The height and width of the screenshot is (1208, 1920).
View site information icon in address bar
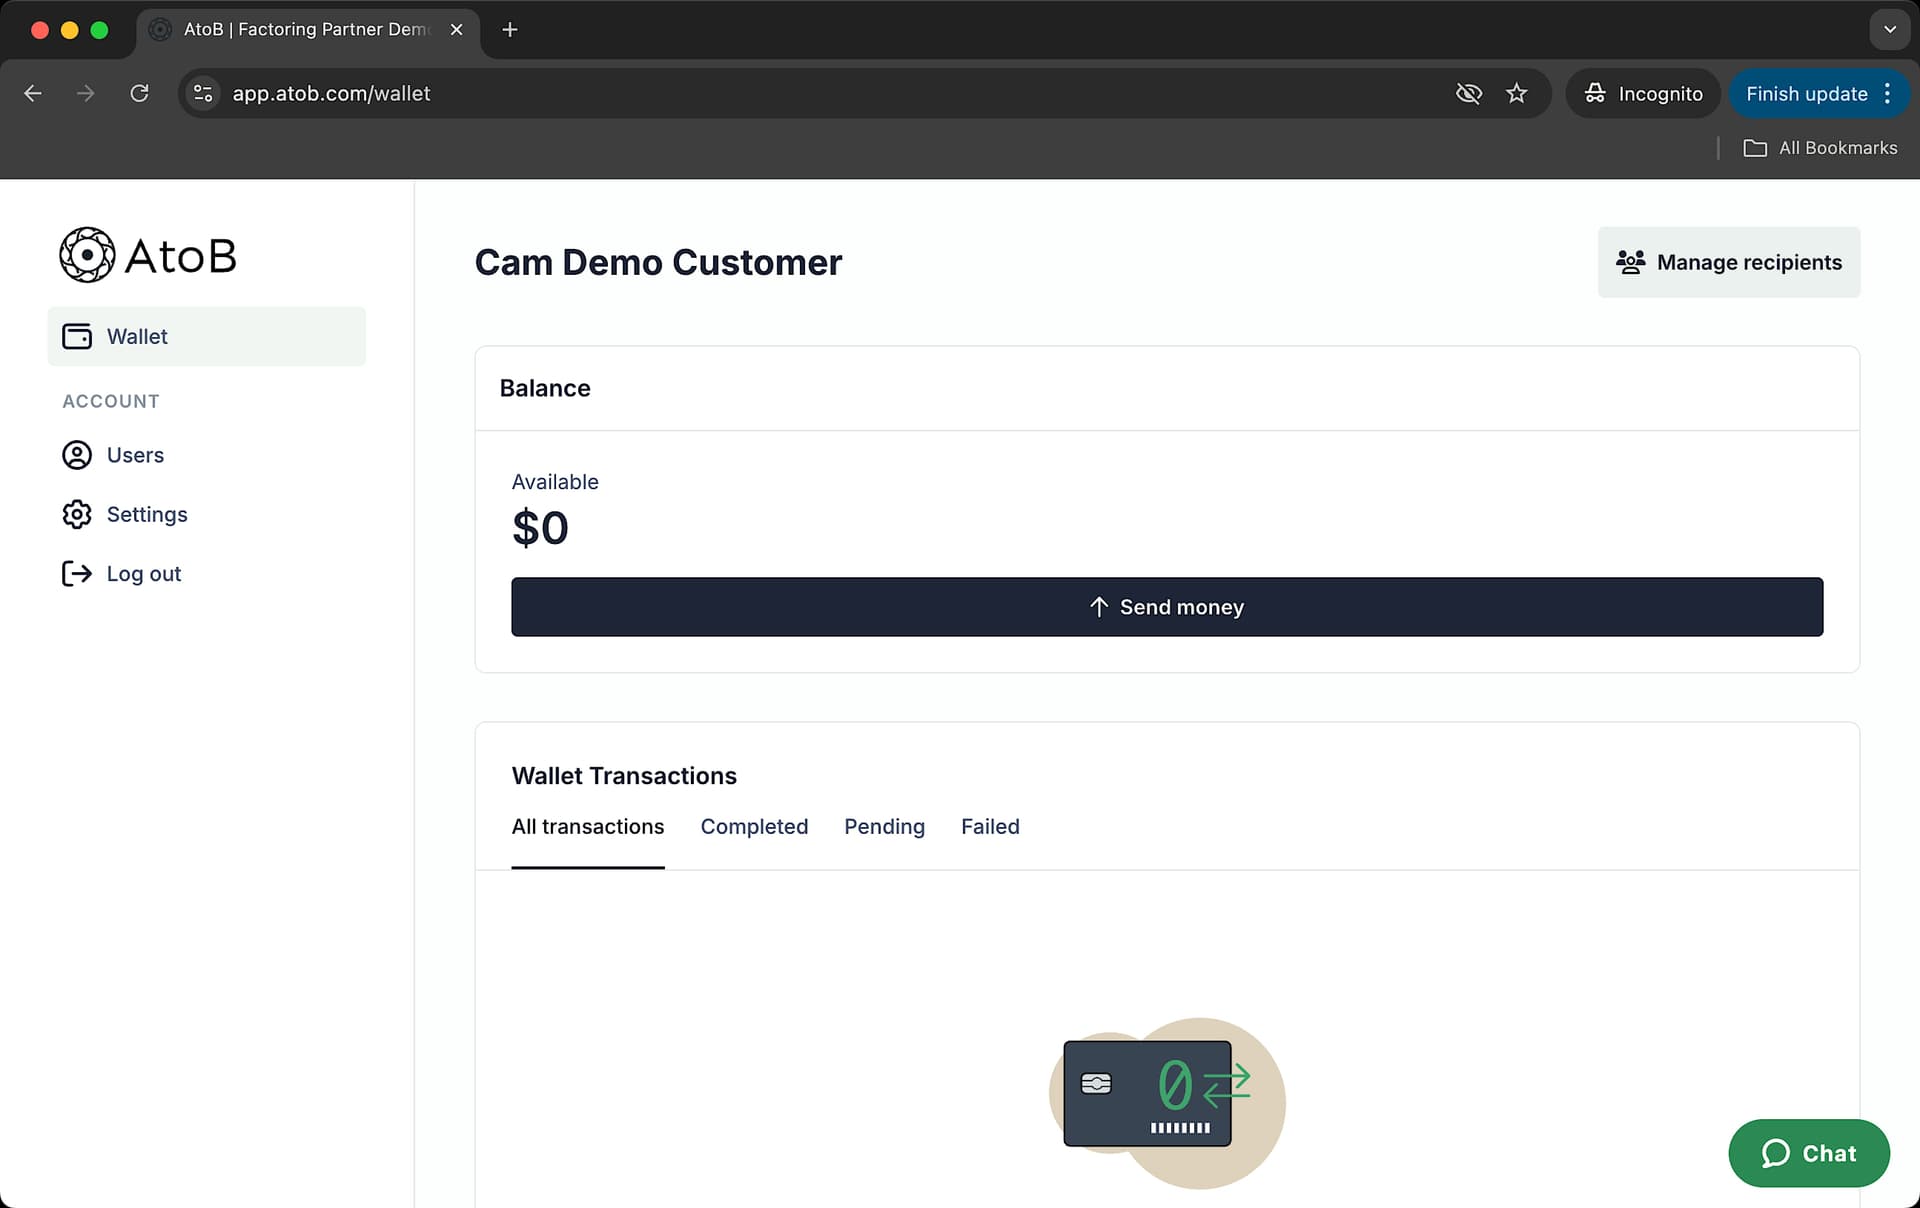pos(203,93)
